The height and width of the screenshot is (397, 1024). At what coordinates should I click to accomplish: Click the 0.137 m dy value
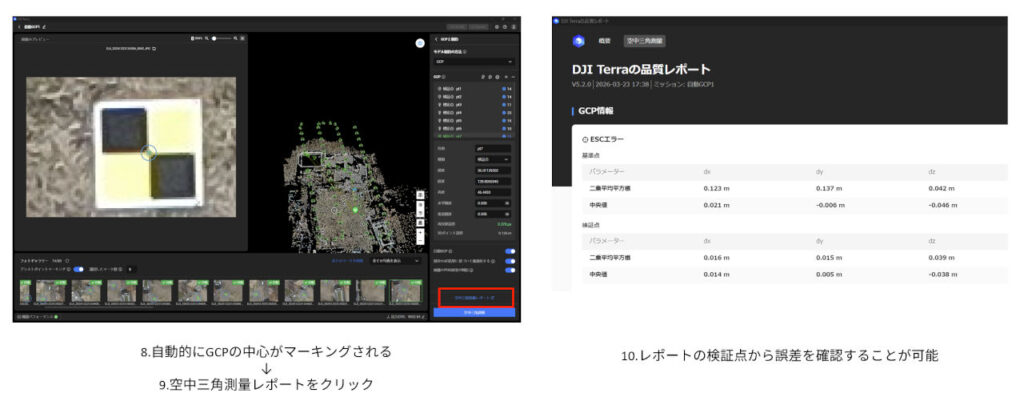pos(828,189)
